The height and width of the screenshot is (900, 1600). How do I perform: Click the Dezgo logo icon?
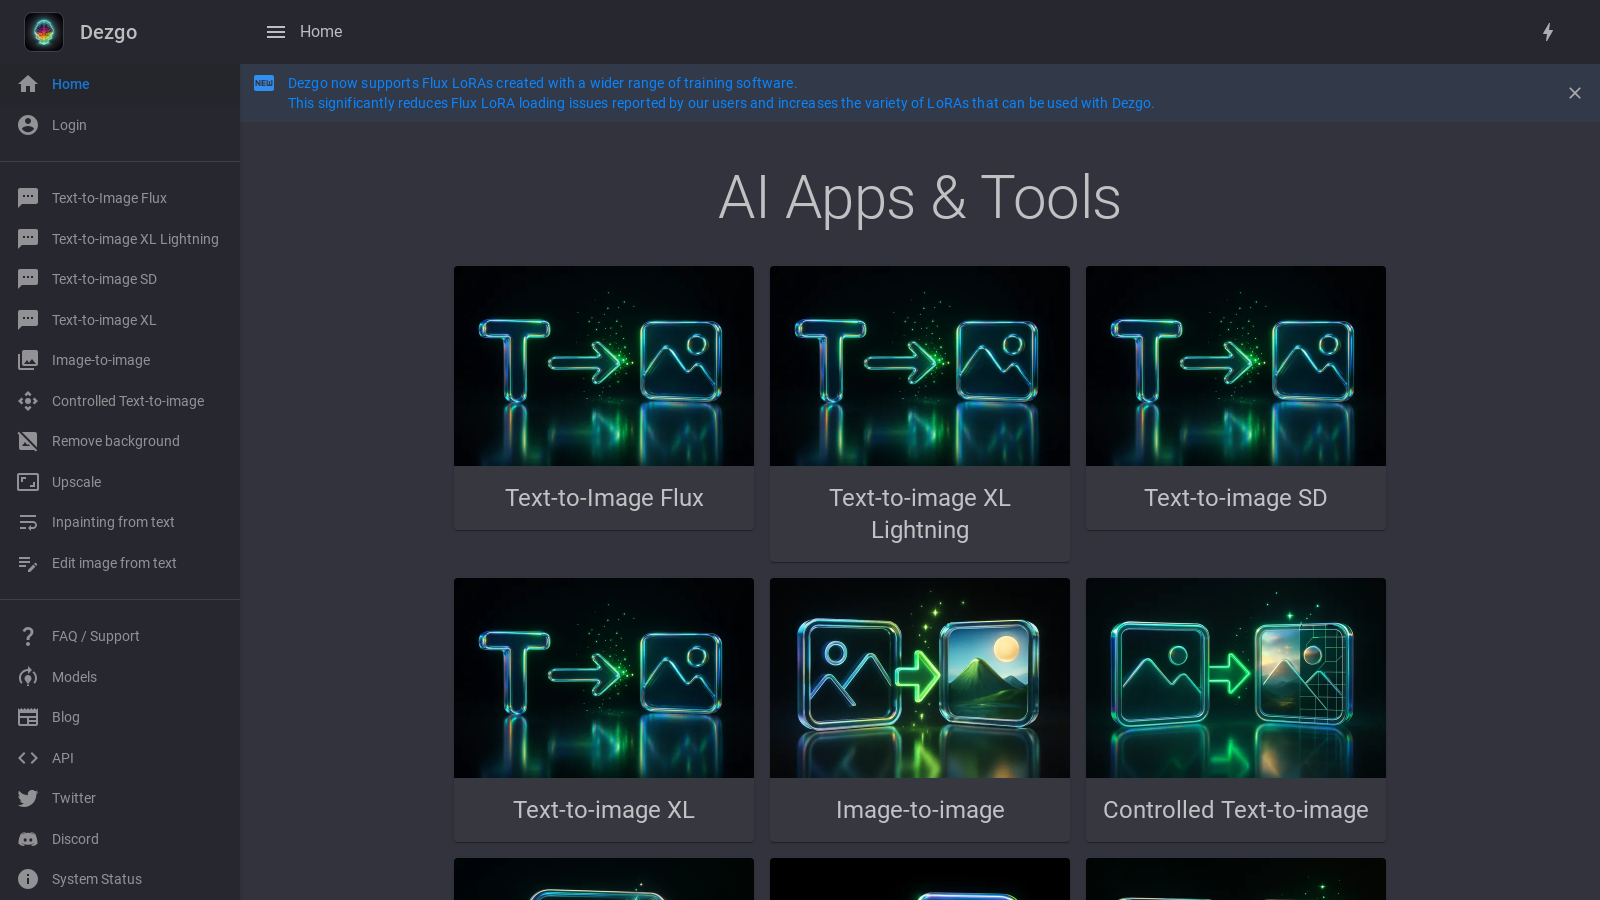click(x=44, y=32)
